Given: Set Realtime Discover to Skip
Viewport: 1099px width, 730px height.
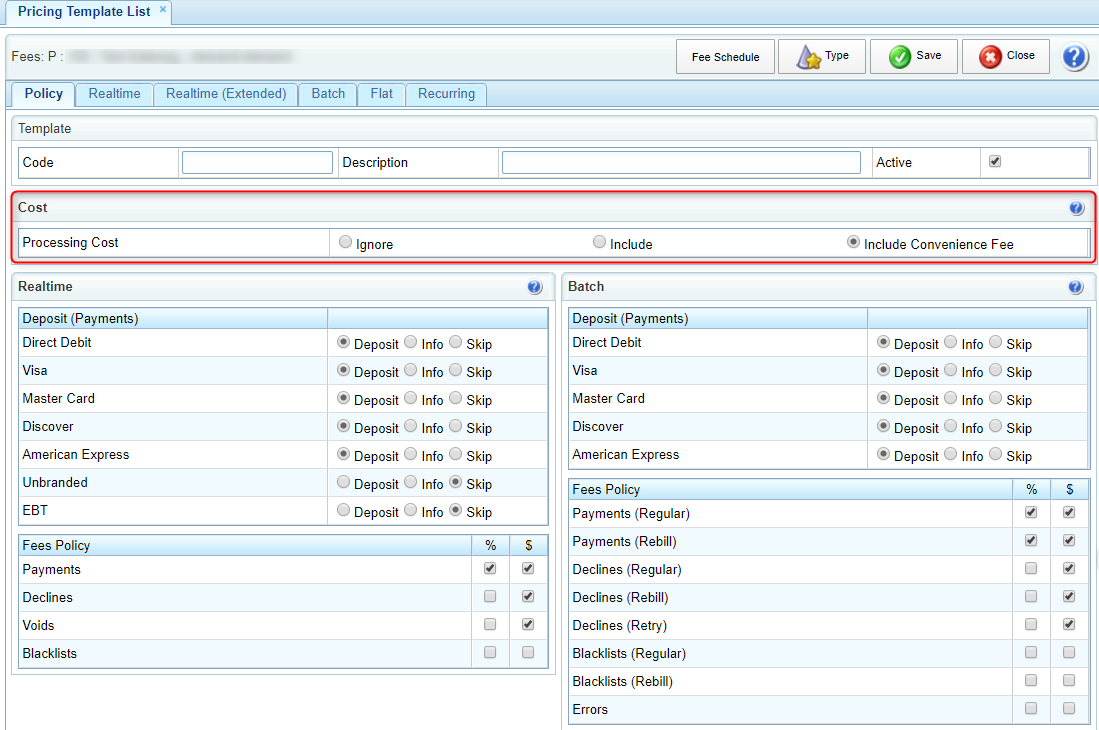Looking at the screenshot, I should pos(456,426).
